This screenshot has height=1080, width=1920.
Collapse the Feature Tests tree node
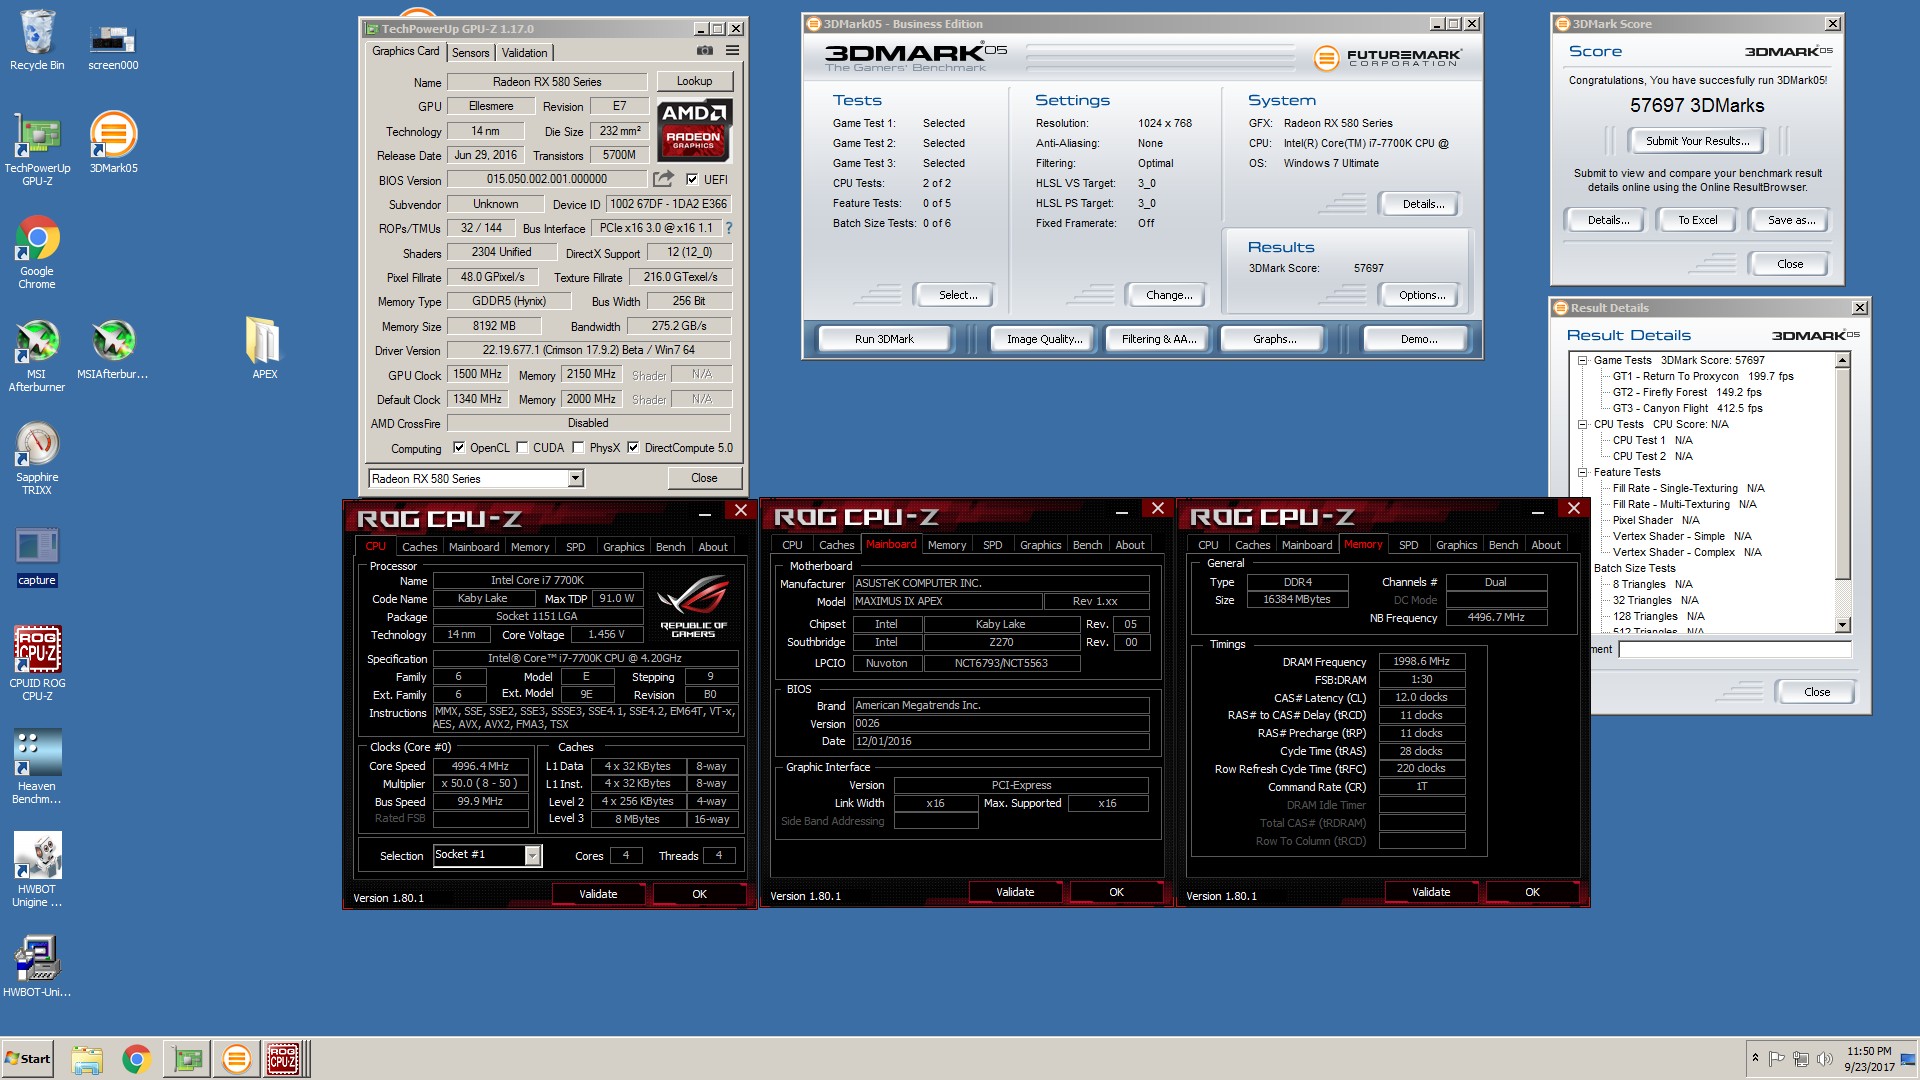(1583, 473)
